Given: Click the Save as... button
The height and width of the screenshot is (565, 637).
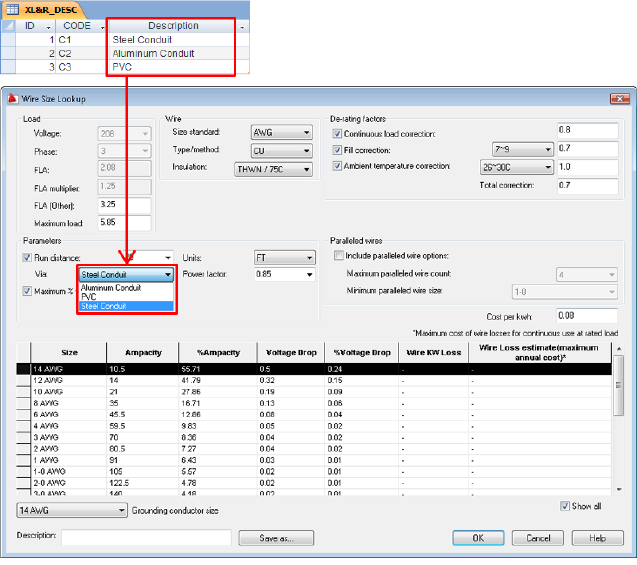Looking at the screenshot, I should pos(277,538).
